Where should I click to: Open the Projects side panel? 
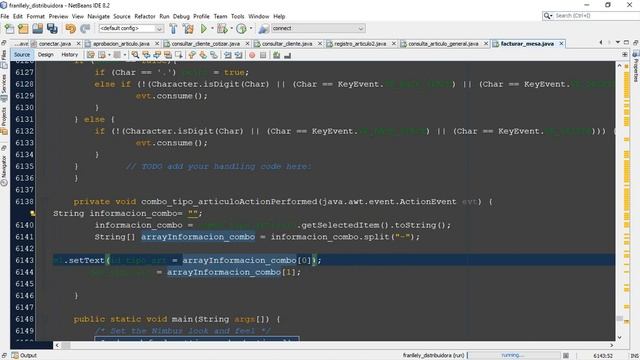pos(4,120)
